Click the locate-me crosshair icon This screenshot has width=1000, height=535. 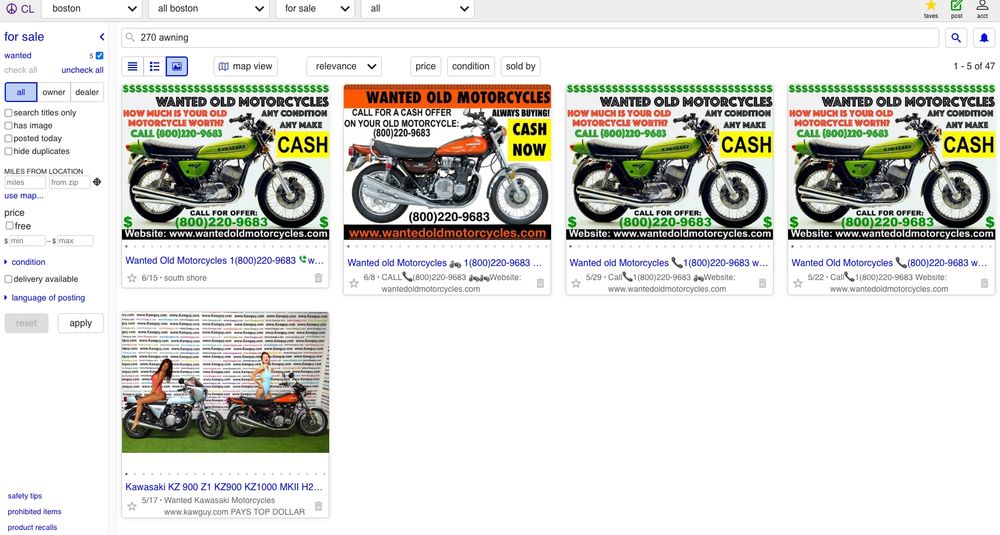pyautogui.click(x=97, y=182)
